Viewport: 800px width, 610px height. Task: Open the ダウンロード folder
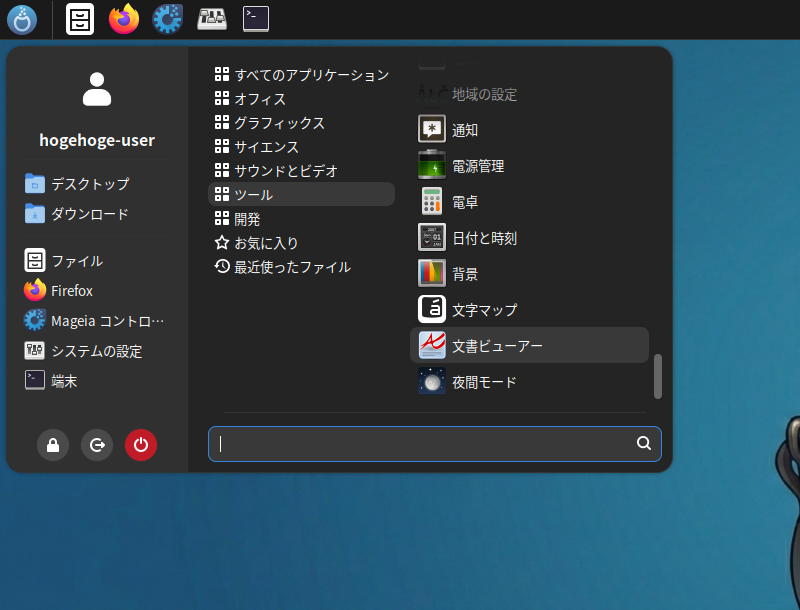pos(77,214)
